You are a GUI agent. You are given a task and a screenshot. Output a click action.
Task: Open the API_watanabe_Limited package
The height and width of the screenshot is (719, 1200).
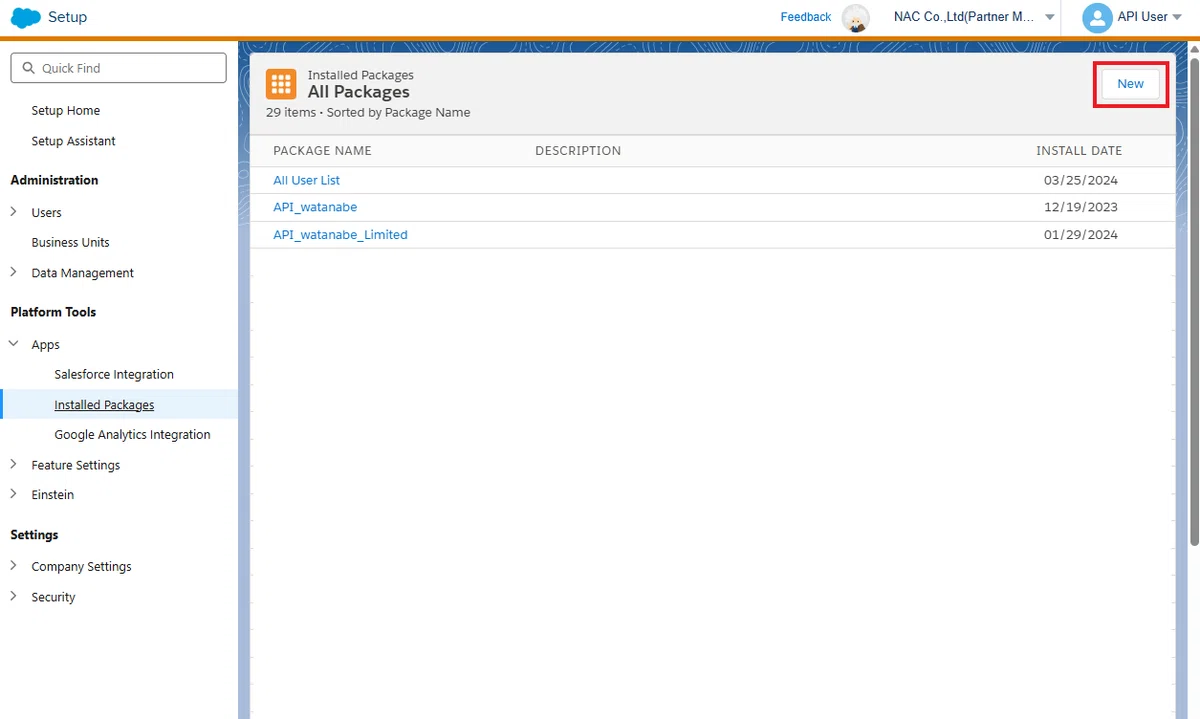(340, 235)
